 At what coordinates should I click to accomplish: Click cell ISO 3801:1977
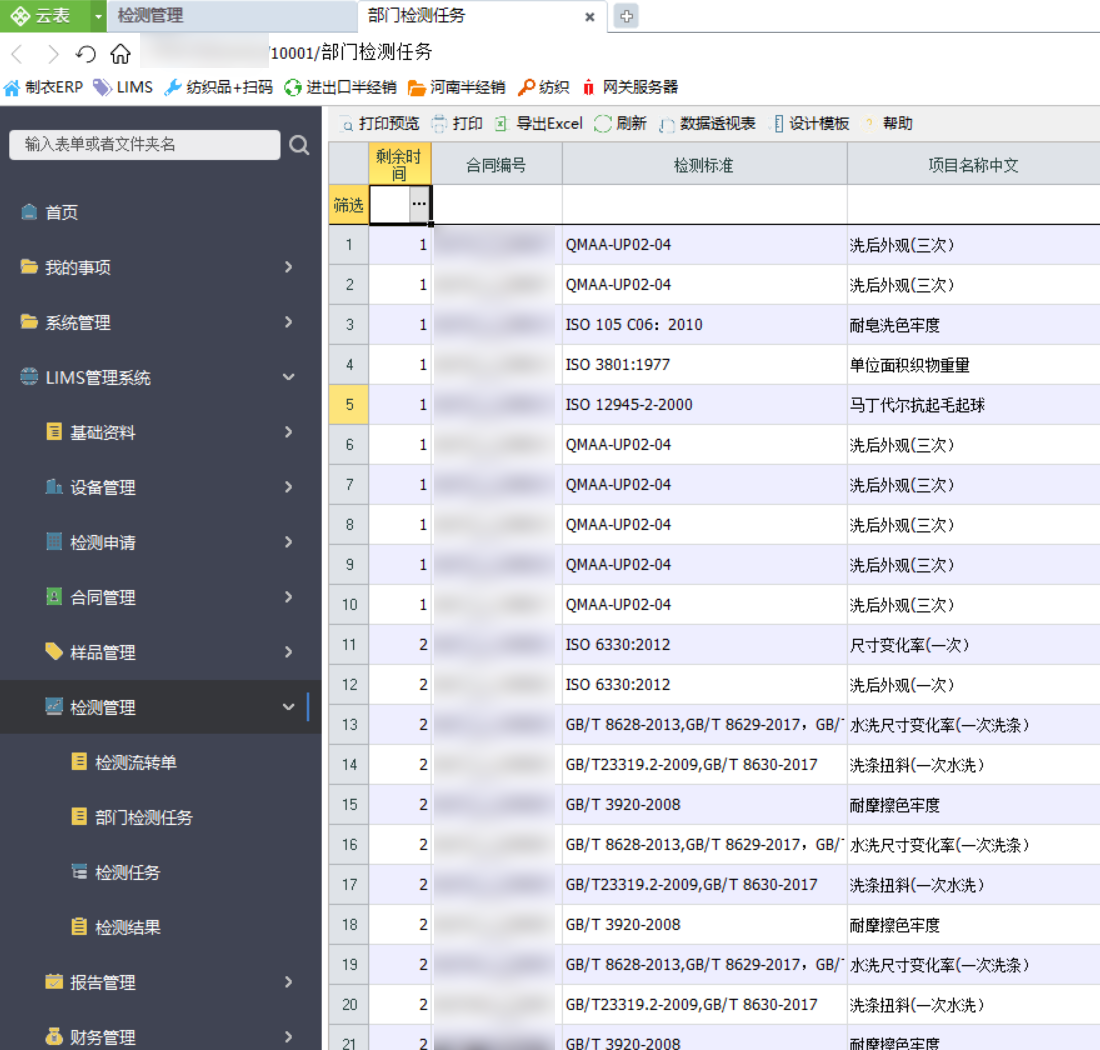704,365
